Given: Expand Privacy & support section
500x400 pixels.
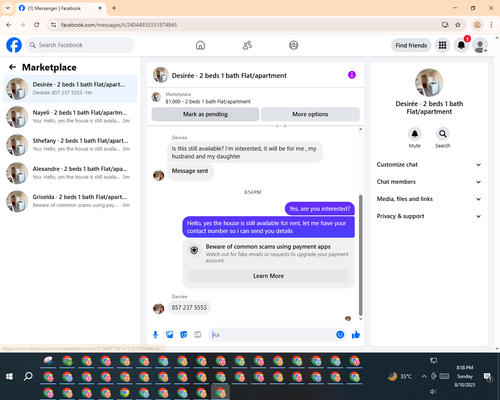Looking at the screenshot, I should (429, 216).
